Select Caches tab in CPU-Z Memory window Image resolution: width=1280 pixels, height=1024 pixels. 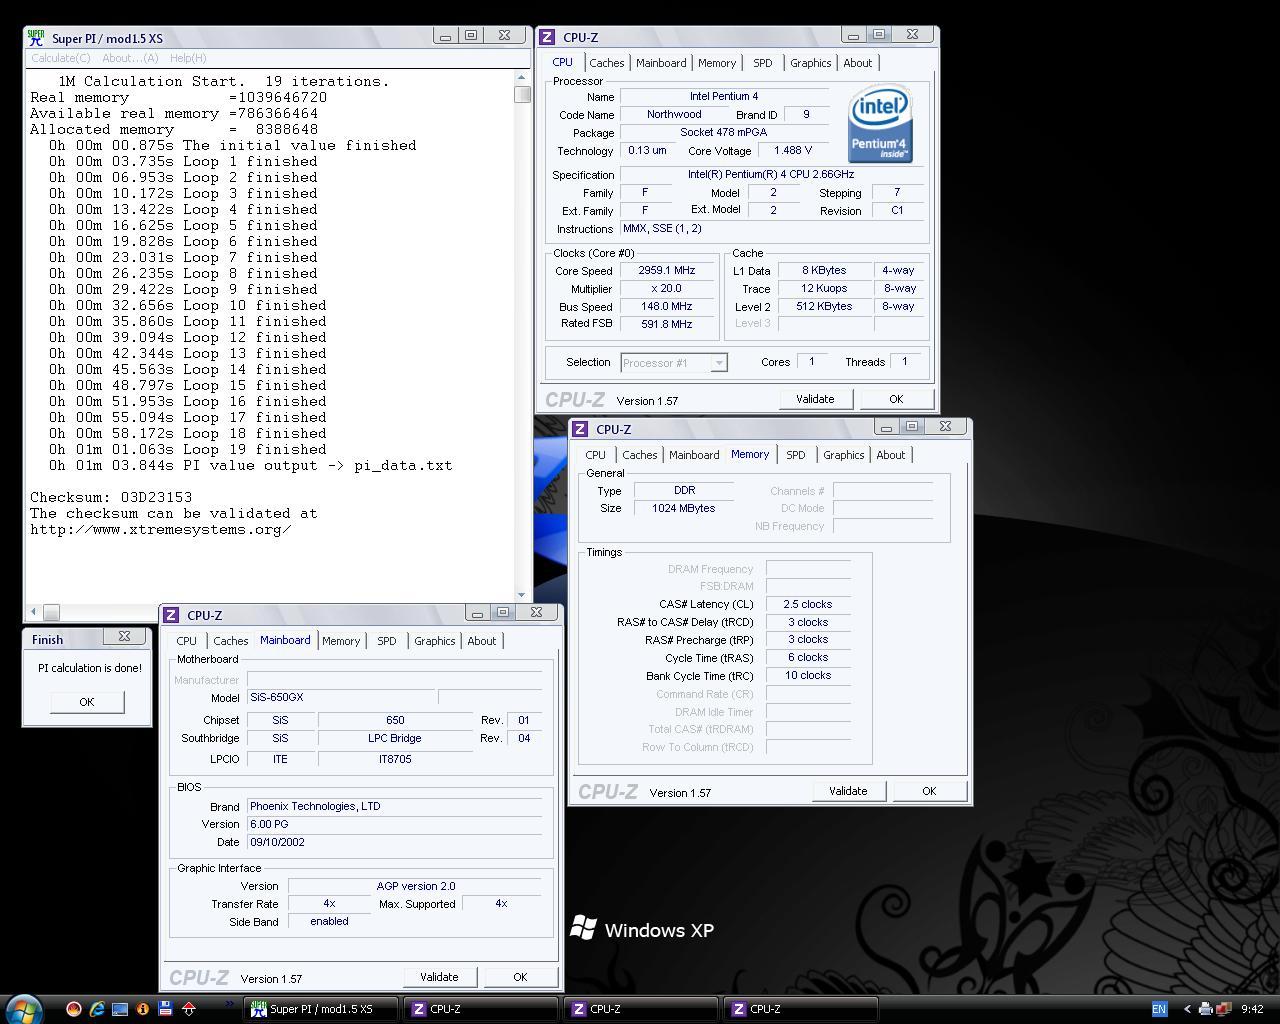640,455
